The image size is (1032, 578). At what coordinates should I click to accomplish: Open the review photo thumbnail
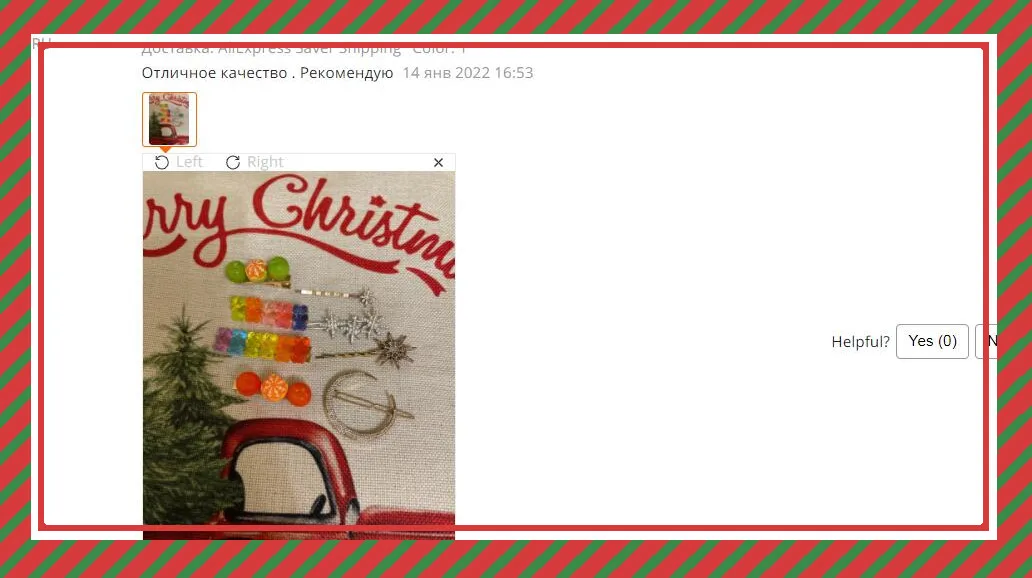(169, 119)
